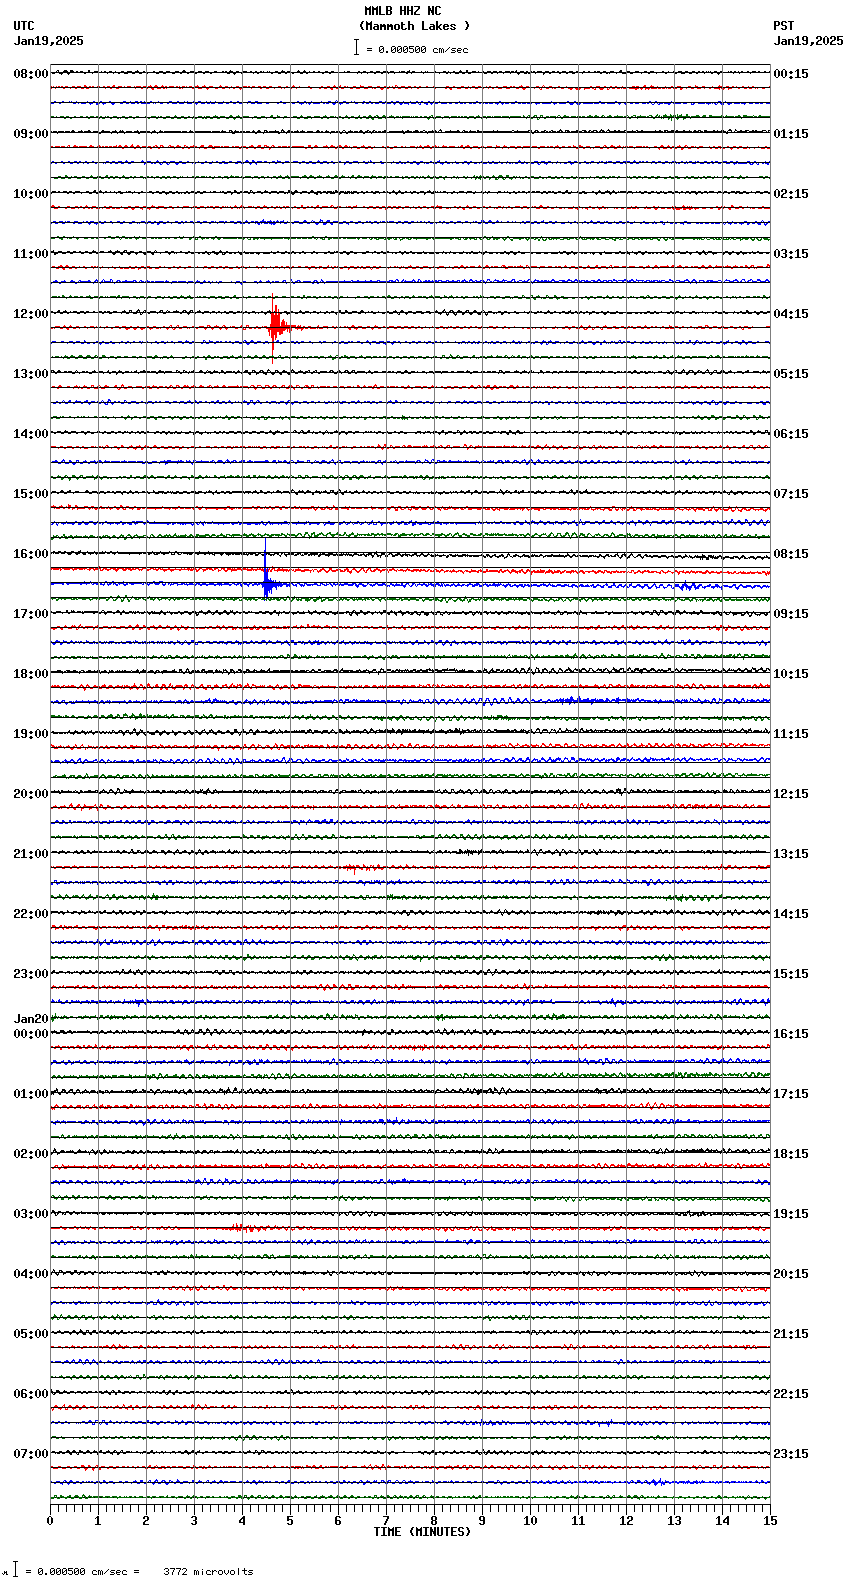850x1584 pixels.
Task: Click the '23:15' PST time label
Action: click(x=791, y=1454)
